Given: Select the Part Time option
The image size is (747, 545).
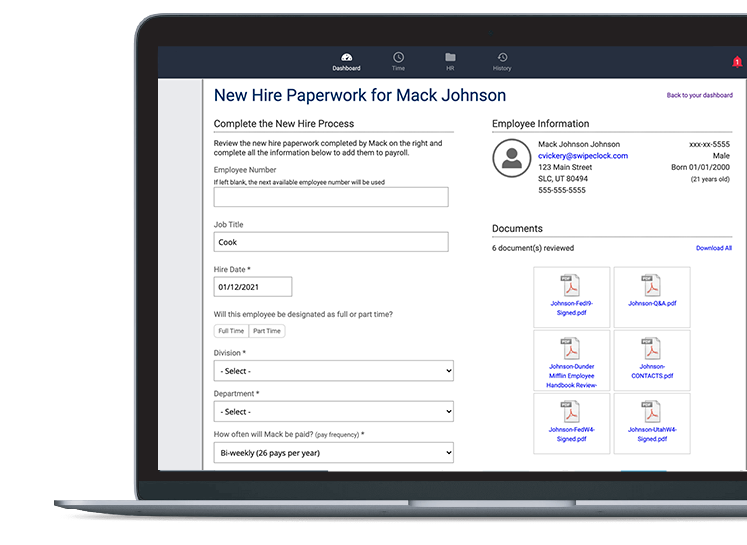Looking at the screenshot, I should [x=267, y=331].
